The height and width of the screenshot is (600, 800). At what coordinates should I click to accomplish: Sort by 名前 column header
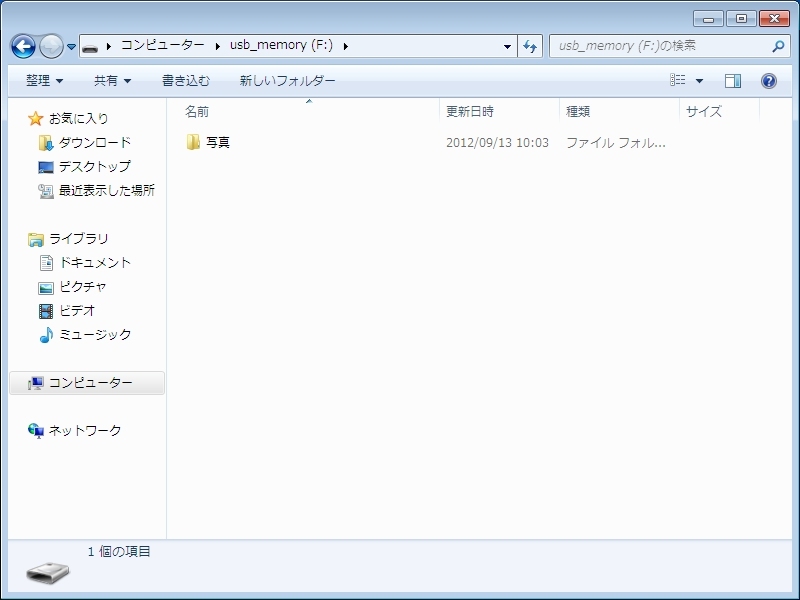tap(196, 111)
